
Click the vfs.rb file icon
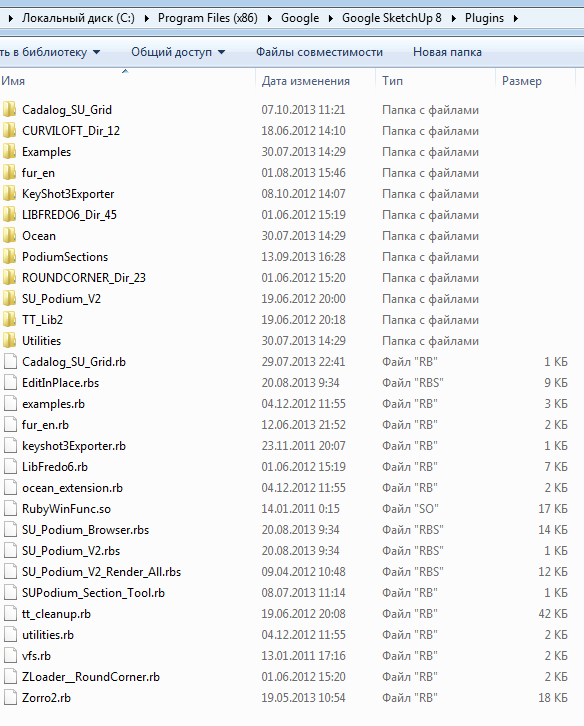click(x=10, y=656)
